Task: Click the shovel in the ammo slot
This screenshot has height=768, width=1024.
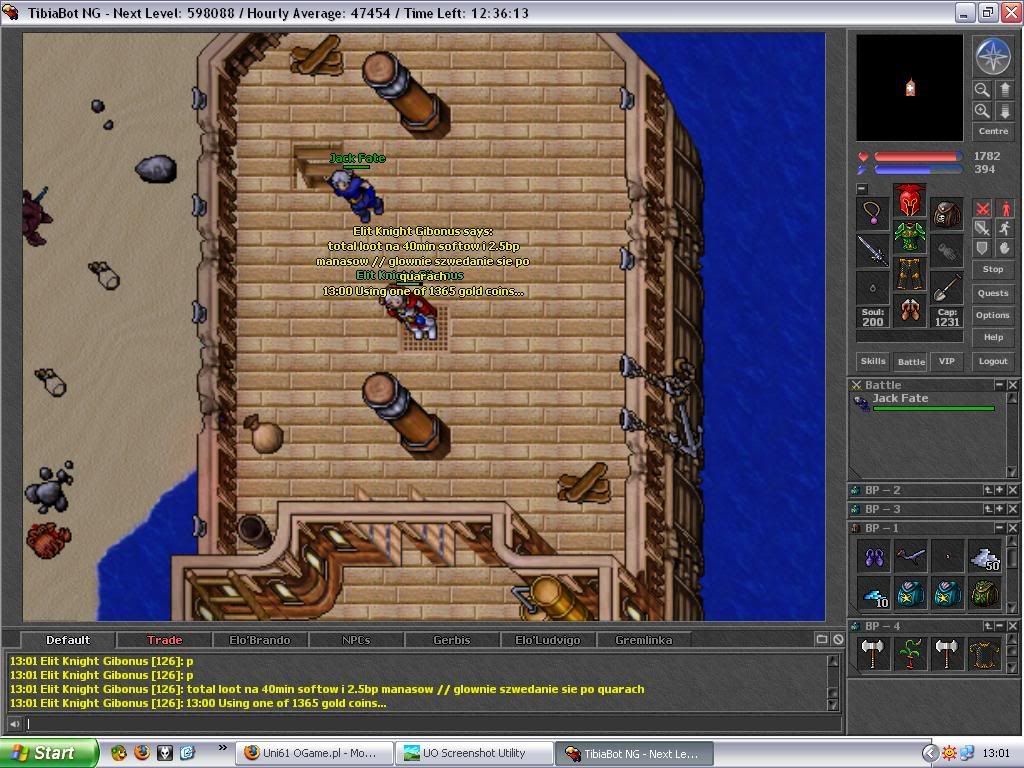Action: click(x=946, y=287)
